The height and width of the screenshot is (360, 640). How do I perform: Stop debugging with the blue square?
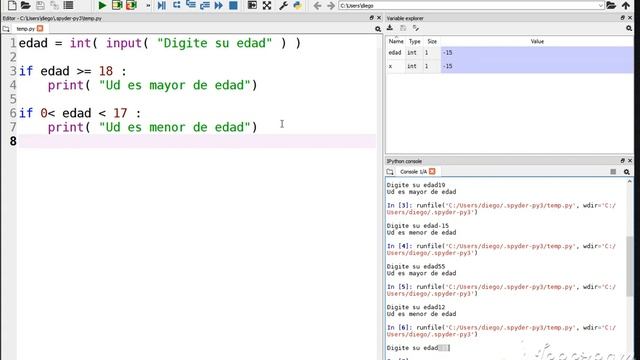coord(233,5)
